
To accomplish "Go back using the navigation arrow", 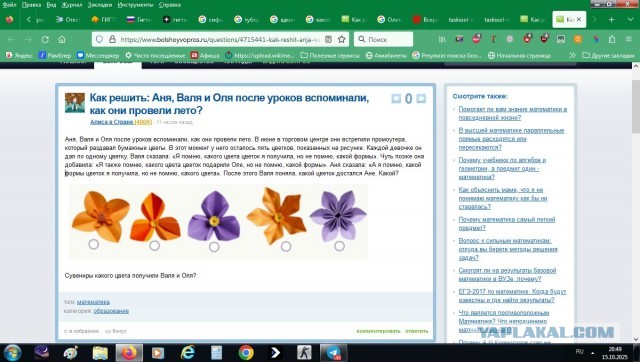I will [x=11, y=40].
